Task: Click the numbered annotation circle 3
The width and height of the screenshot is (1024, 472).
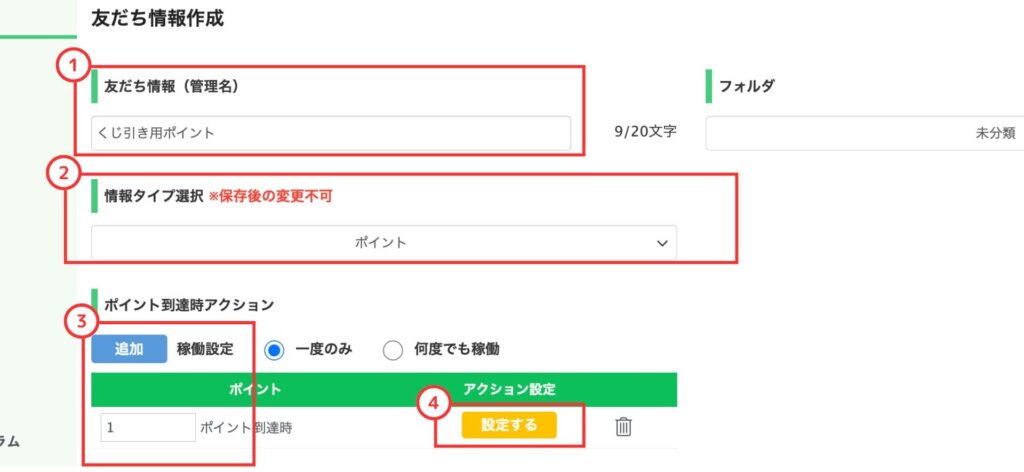Action: 82,323
